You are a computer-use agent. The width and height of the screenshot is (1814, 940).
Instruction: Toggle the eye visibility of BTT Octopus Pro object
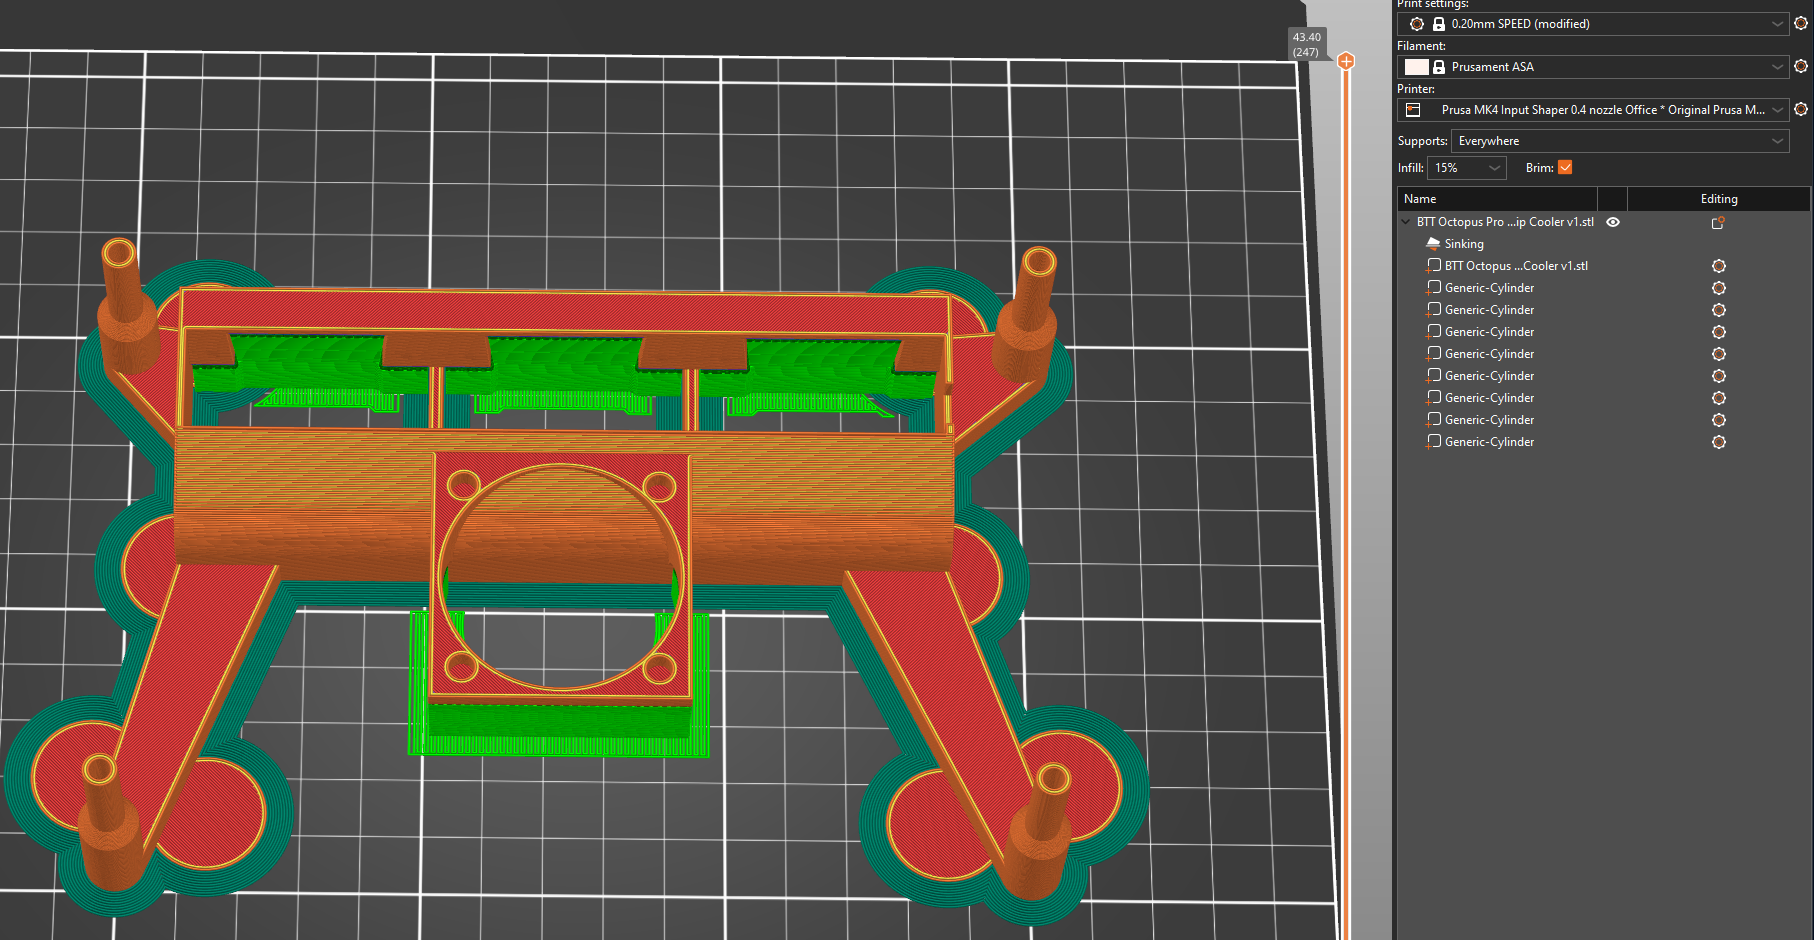(1612, 222)
